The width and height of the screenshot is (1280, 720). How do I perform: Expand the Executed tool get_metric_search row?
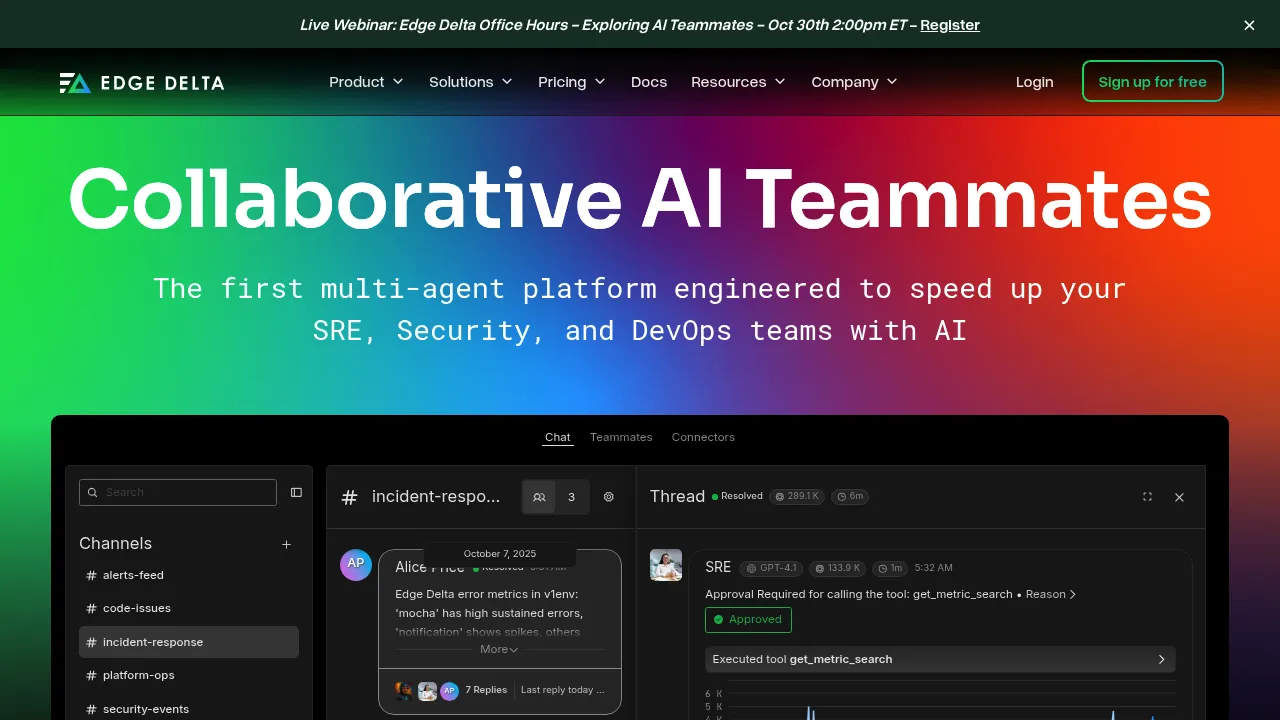(940, 659)
